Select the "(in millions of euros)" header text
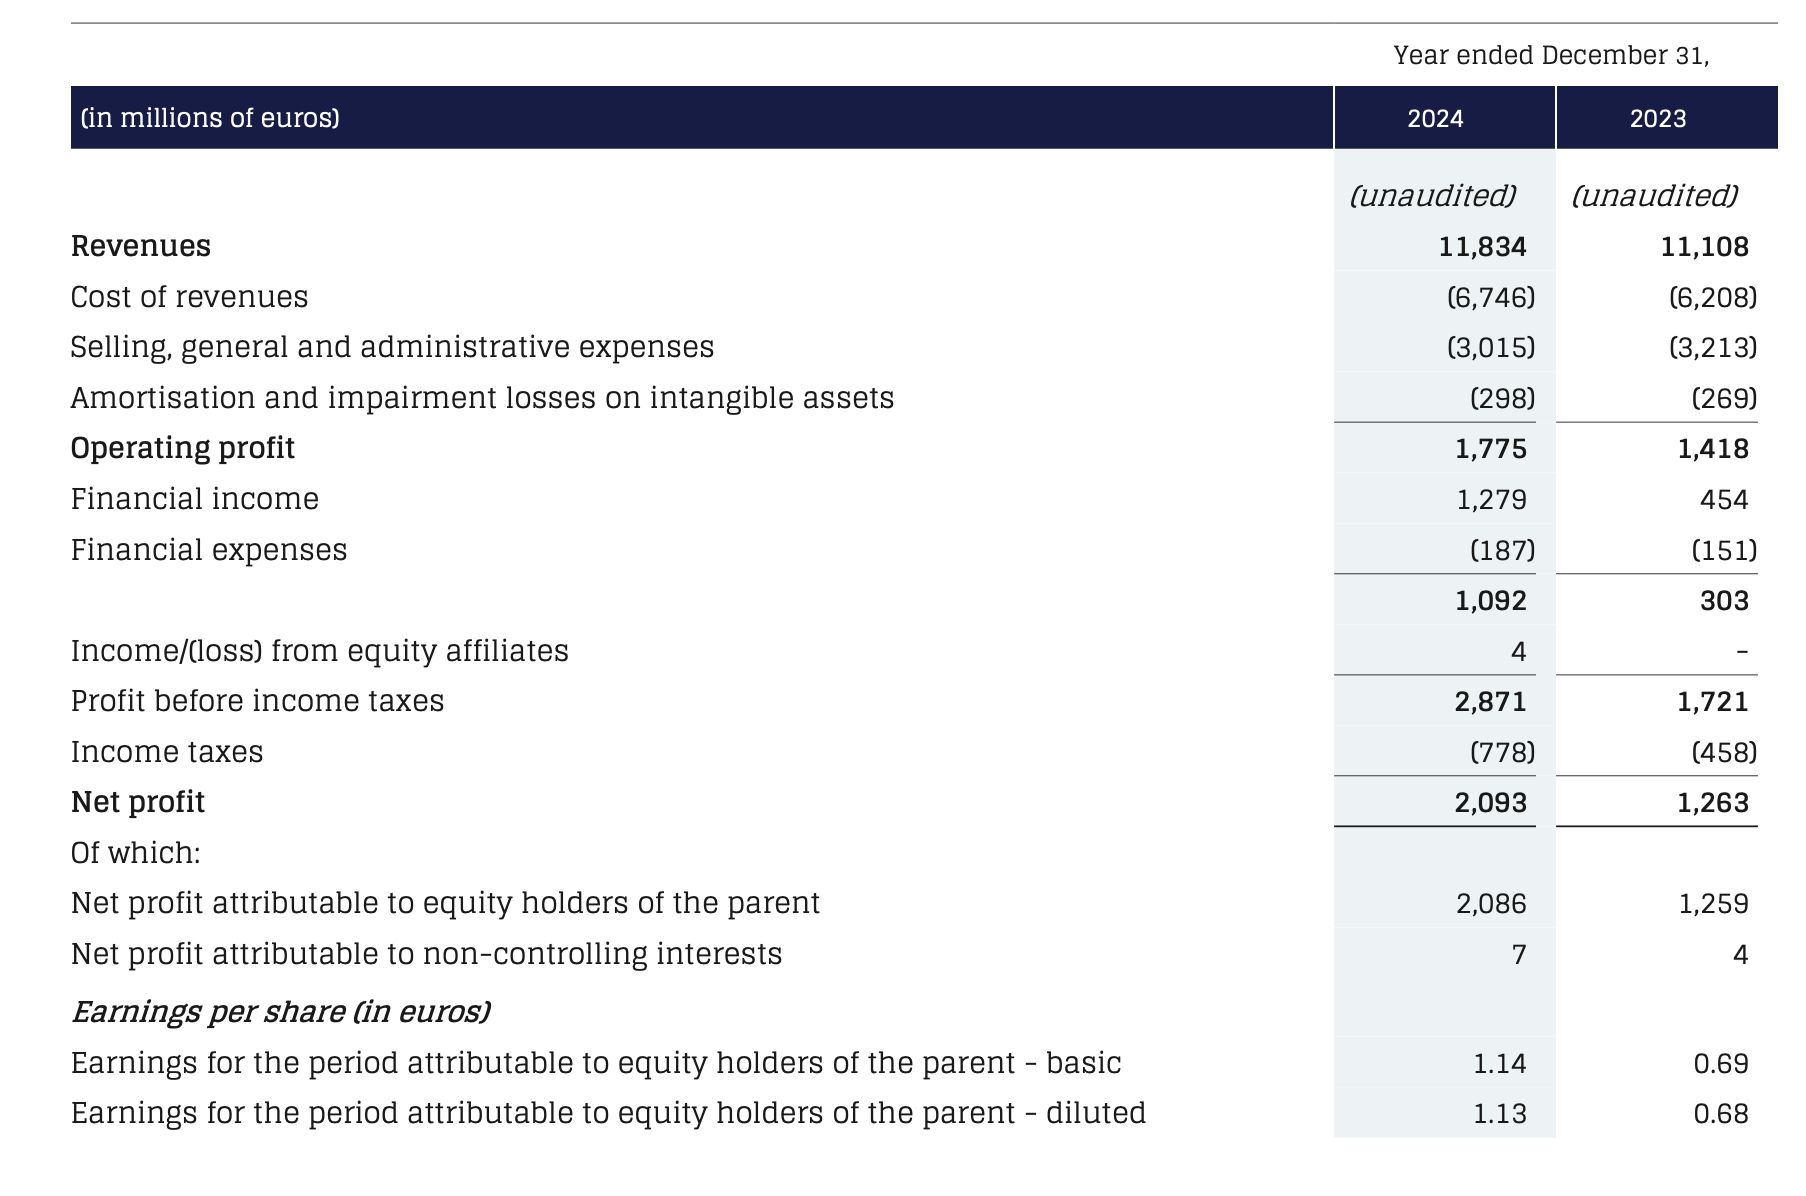Screen dimensions: 1806x1196 [210, 118]
